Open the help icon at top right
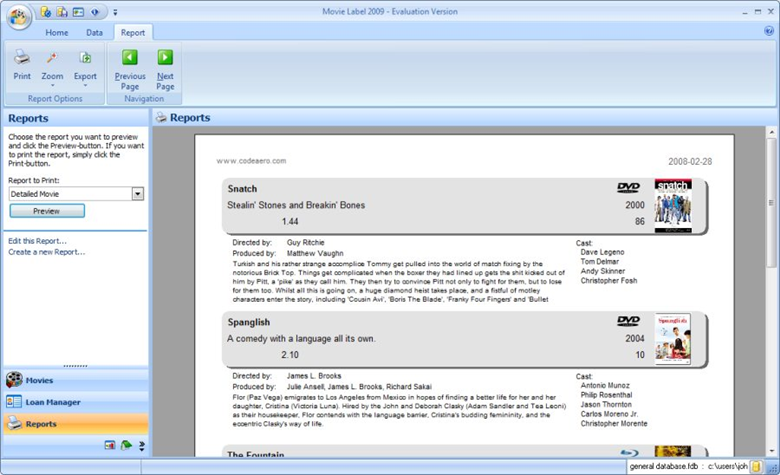The height and width of the screenshot is (475, 780). coord(769,31)
